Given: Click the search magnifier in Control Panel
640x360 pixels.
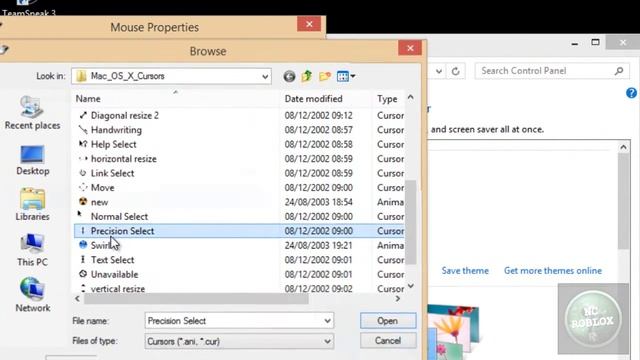Looking at the screenshot, I should (x=619, y=71).
